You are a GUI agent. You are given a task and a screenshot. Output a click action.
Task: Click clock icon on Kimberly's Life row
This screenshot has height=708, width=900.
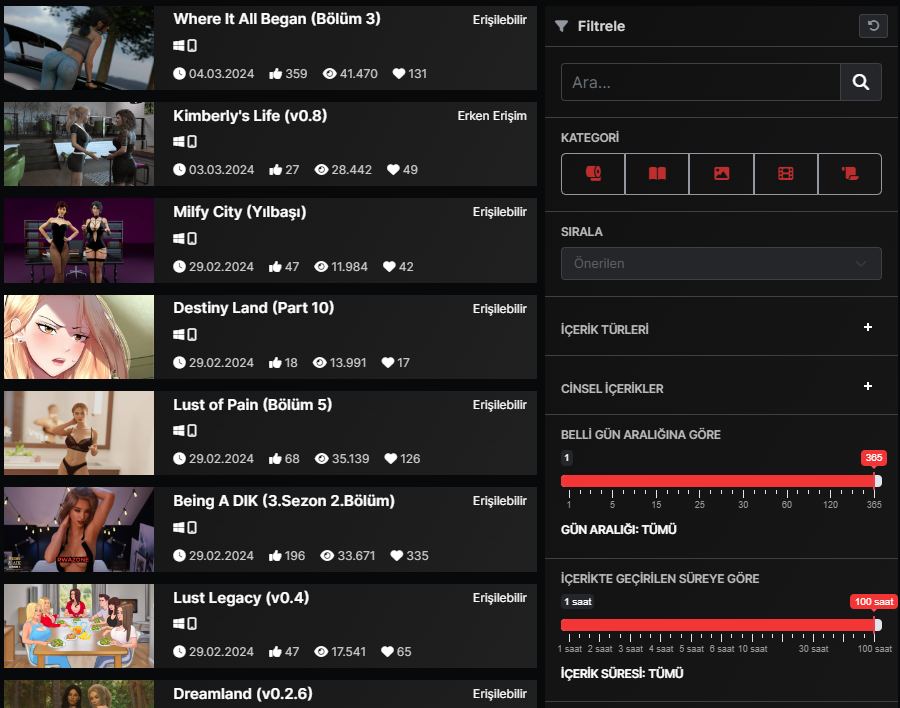click(180, 169)
